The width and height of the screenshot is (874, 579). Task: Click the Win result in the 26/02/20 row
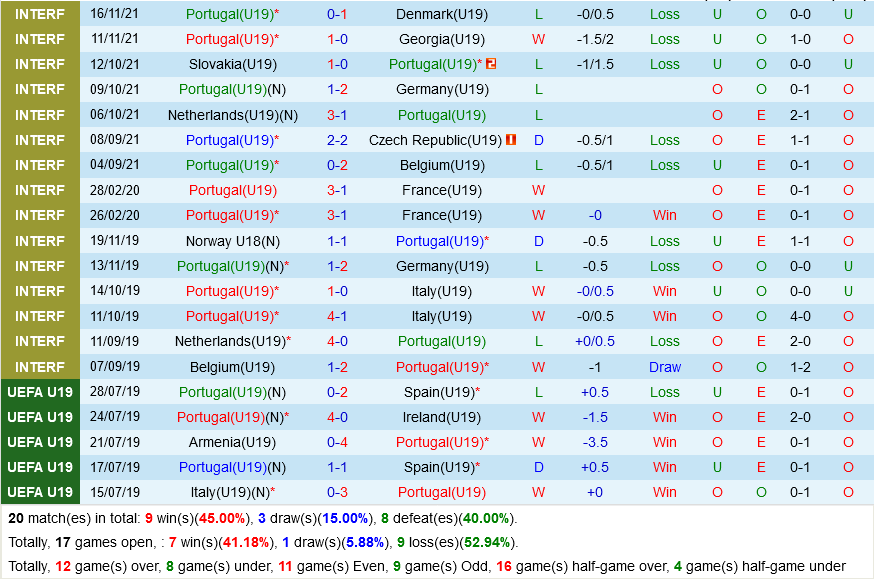pyautogui.click(x=664, y=216)
